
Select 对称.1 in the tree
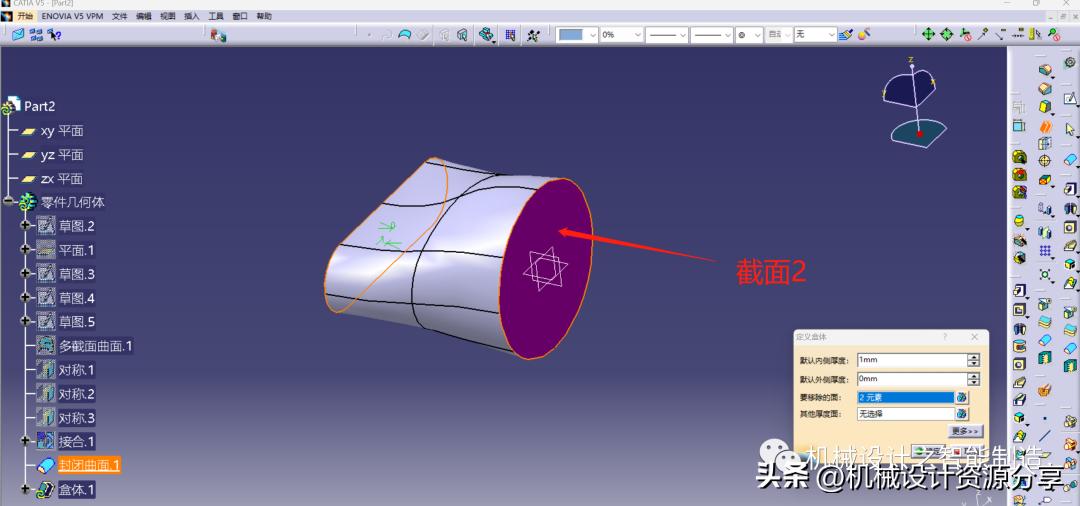[x=76, y=370]
